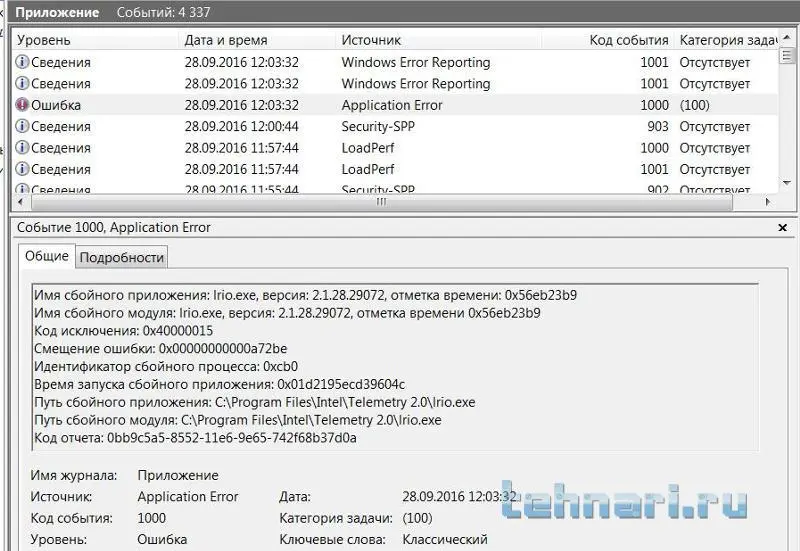Screen dimensions: 800x551
Task: Click the line 'Путь сбойного модуля'
Action: point(238,420)
